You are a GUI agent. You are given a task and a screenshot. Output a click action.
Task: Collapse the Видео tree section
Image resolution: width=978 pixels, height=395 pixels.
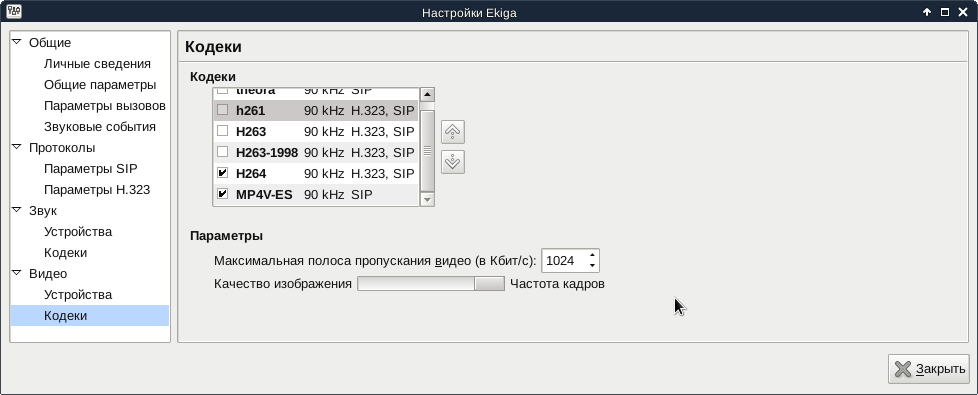click(17, 273)
